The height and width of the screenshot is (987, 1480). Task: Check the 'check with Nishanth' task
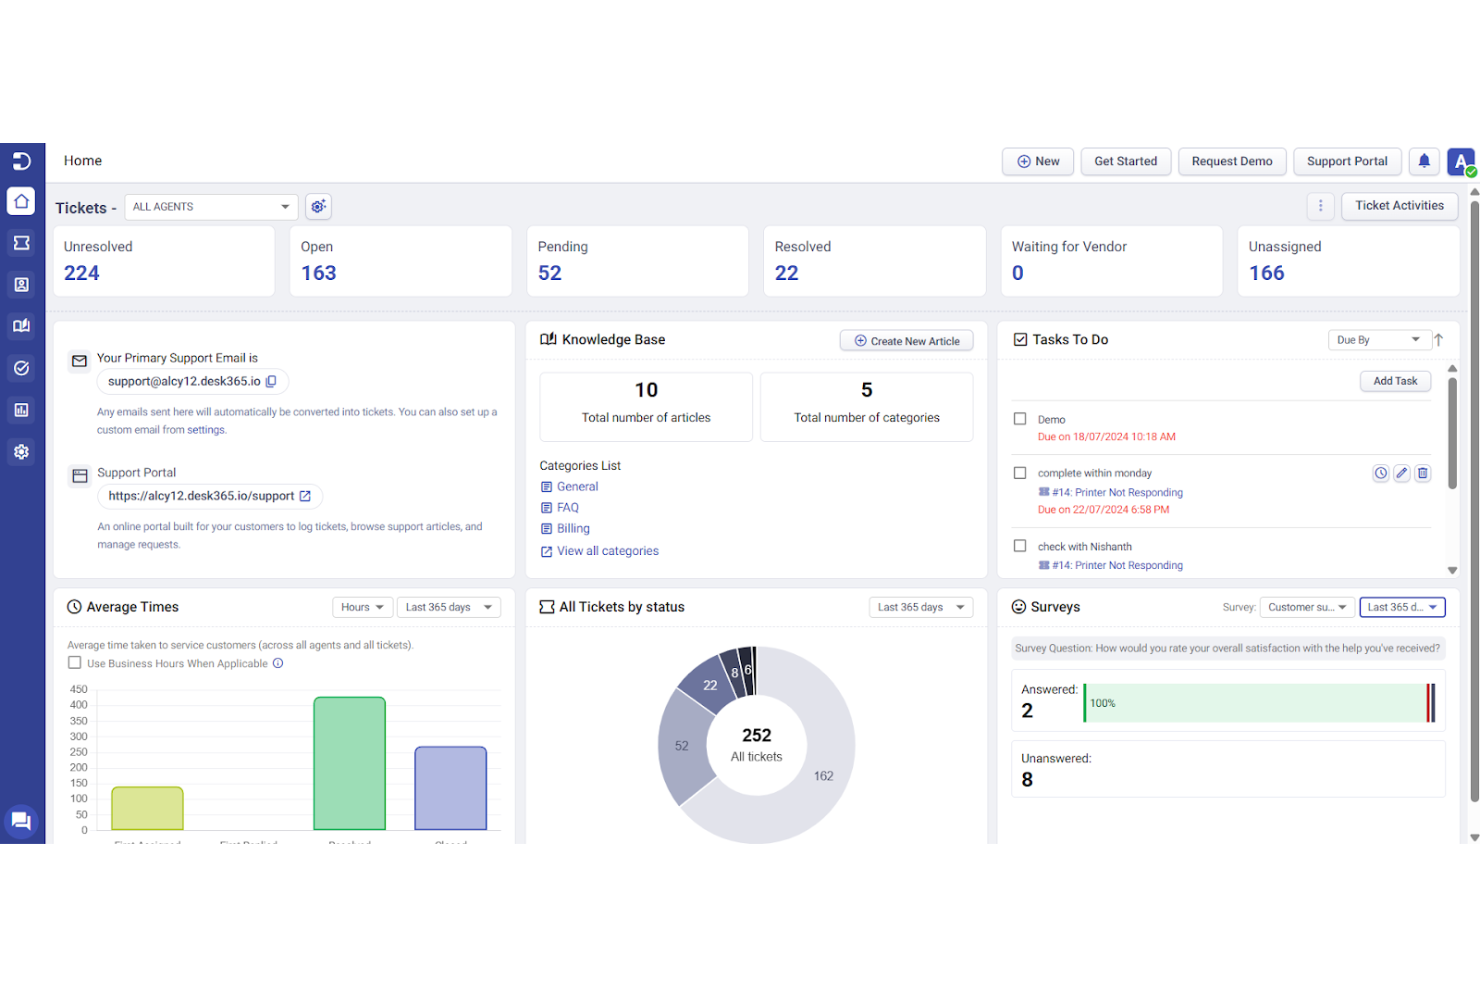tap(1020, 546)
